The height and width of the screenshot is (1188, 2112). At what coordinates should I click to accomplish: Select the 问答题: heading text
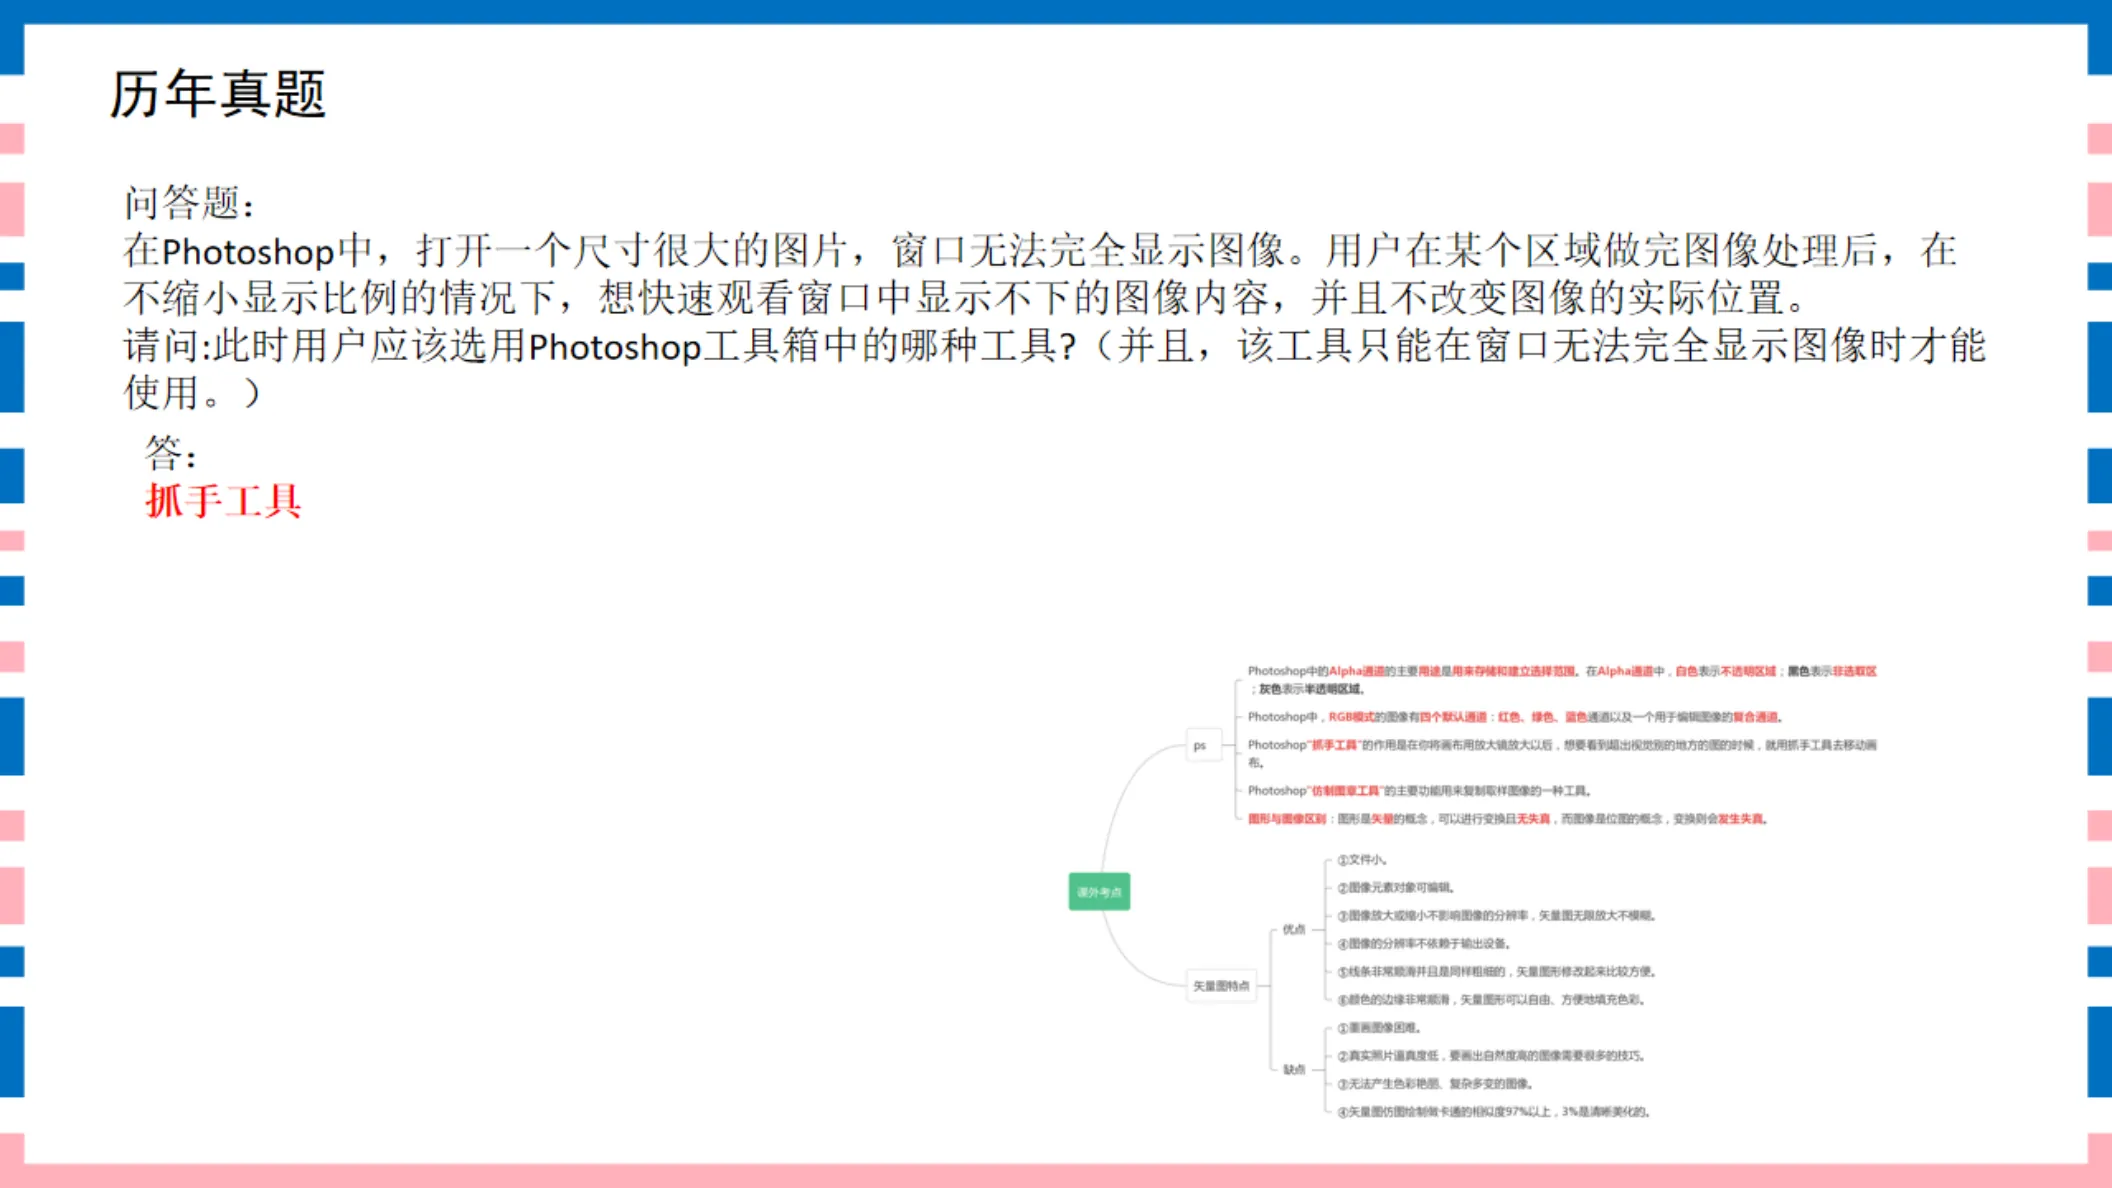[x=189, y=203]
